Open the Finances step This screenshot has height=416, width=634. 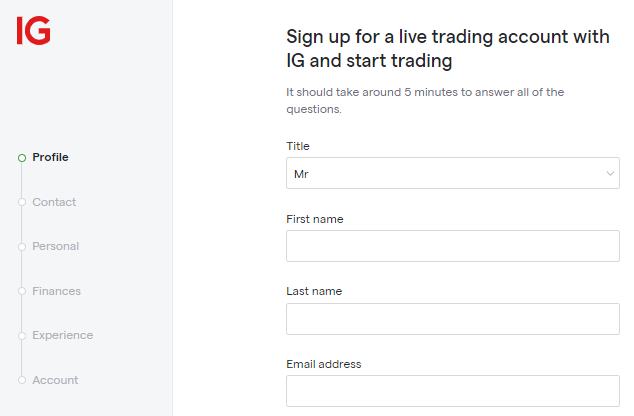click(x=56, y=291)
